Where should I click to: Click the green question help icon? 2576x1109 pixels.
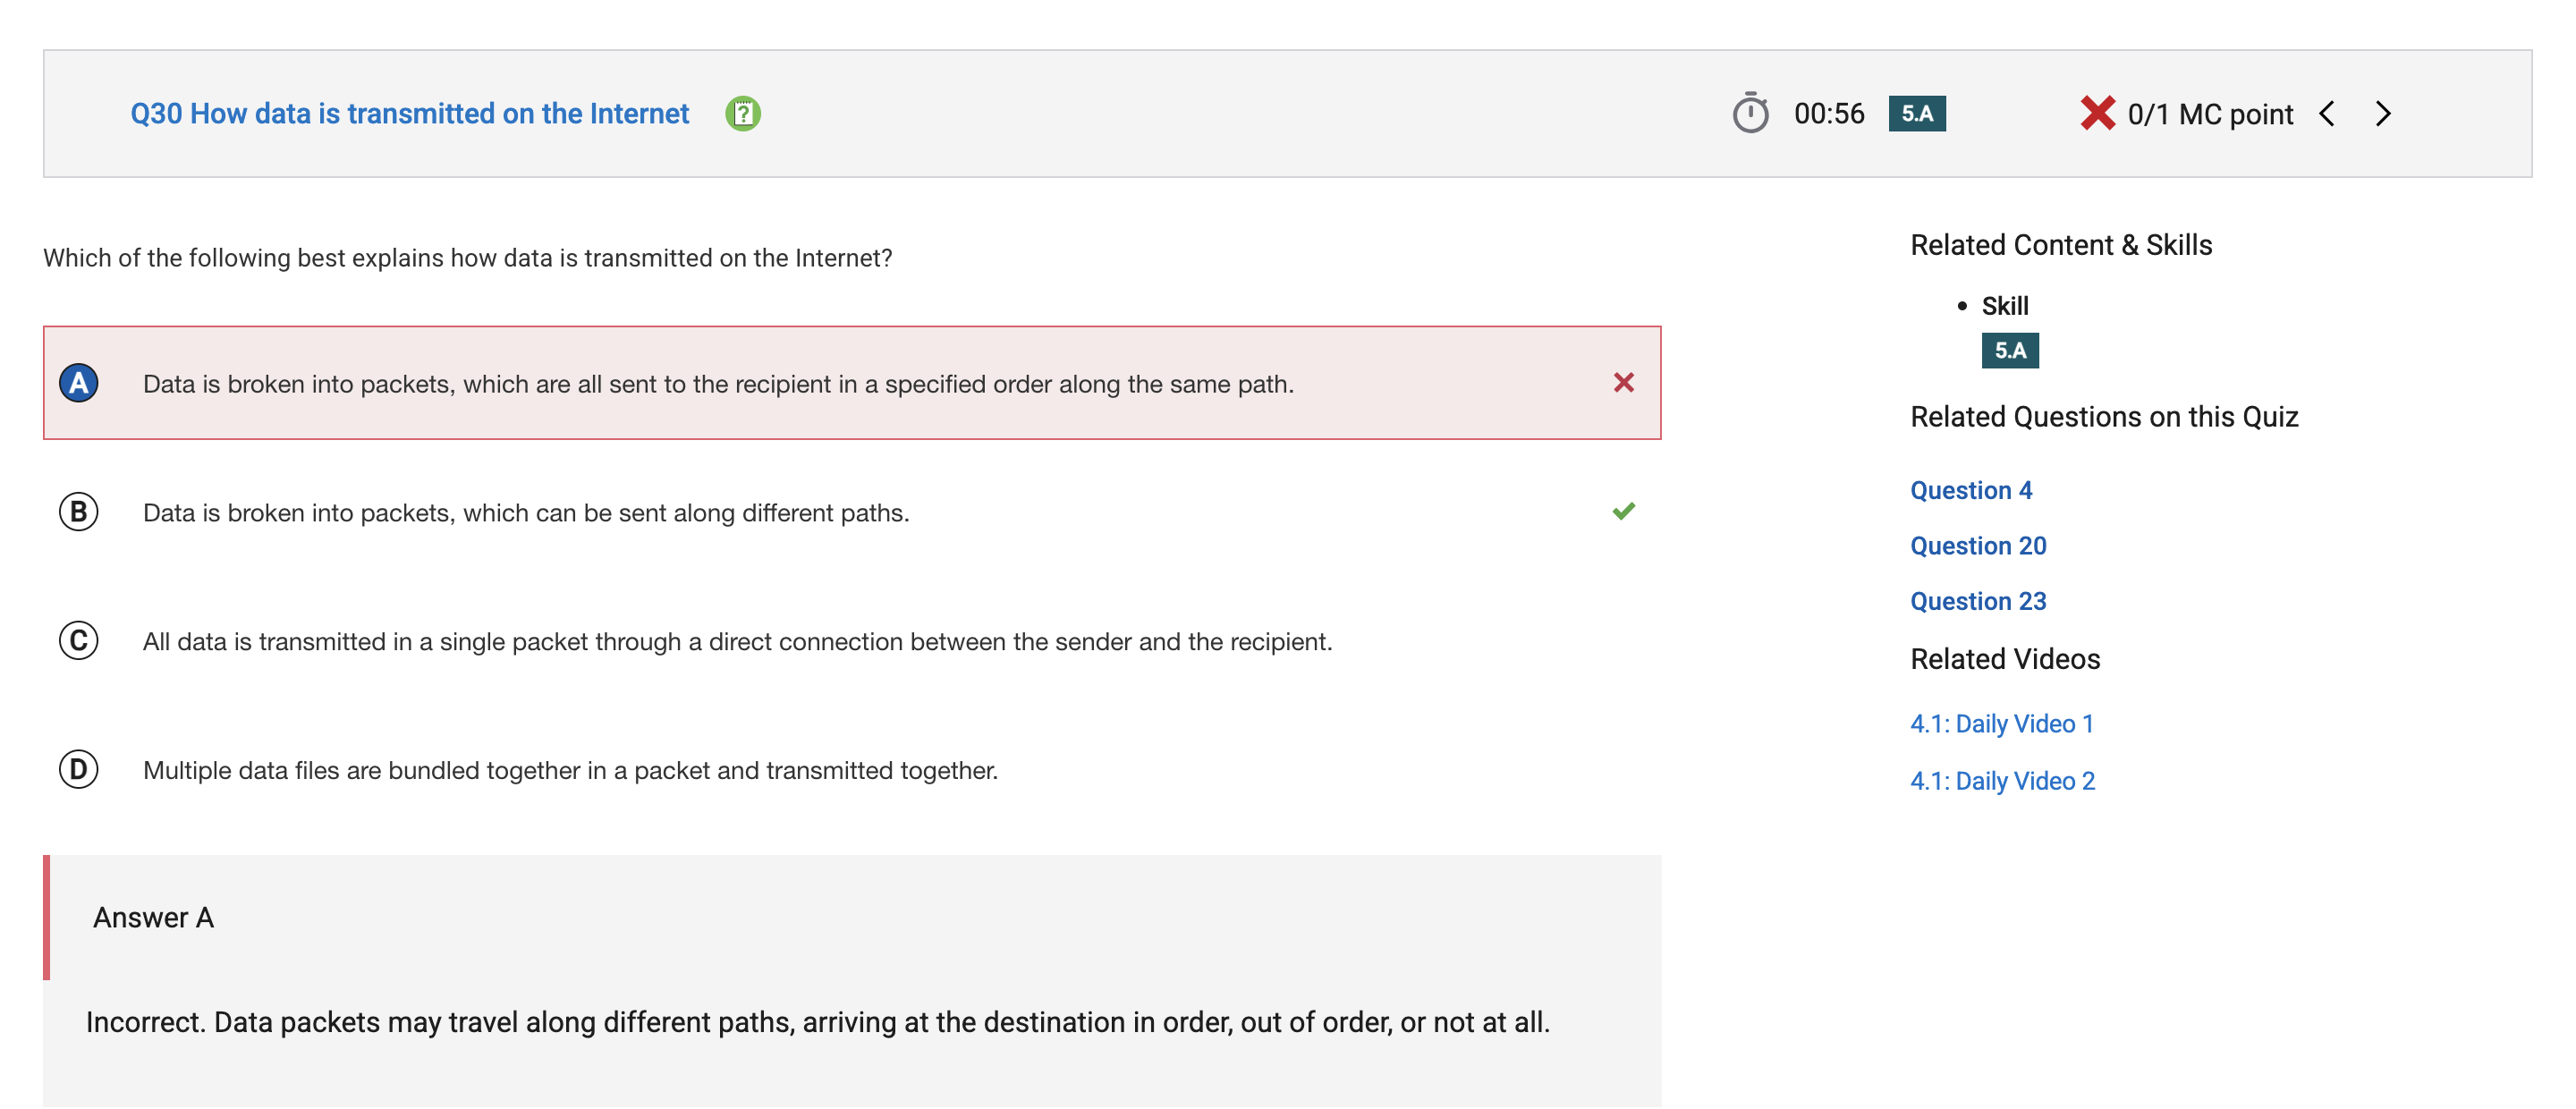pyautogui.click(x=742, y=114)
